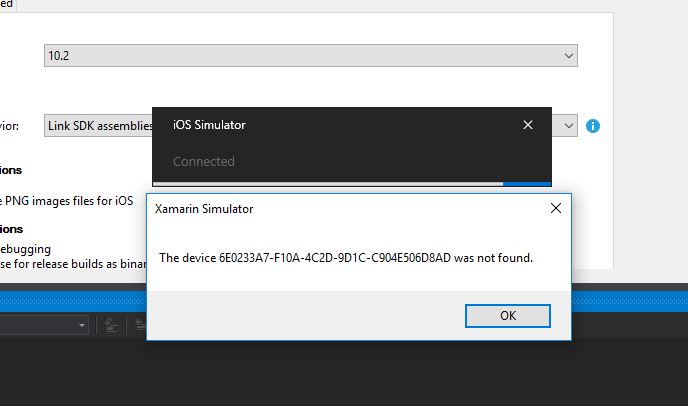Click the blue info icon beside linker dropdown
Screen dimensions: 688x406
pyautogui.click(x=593, y=126)
